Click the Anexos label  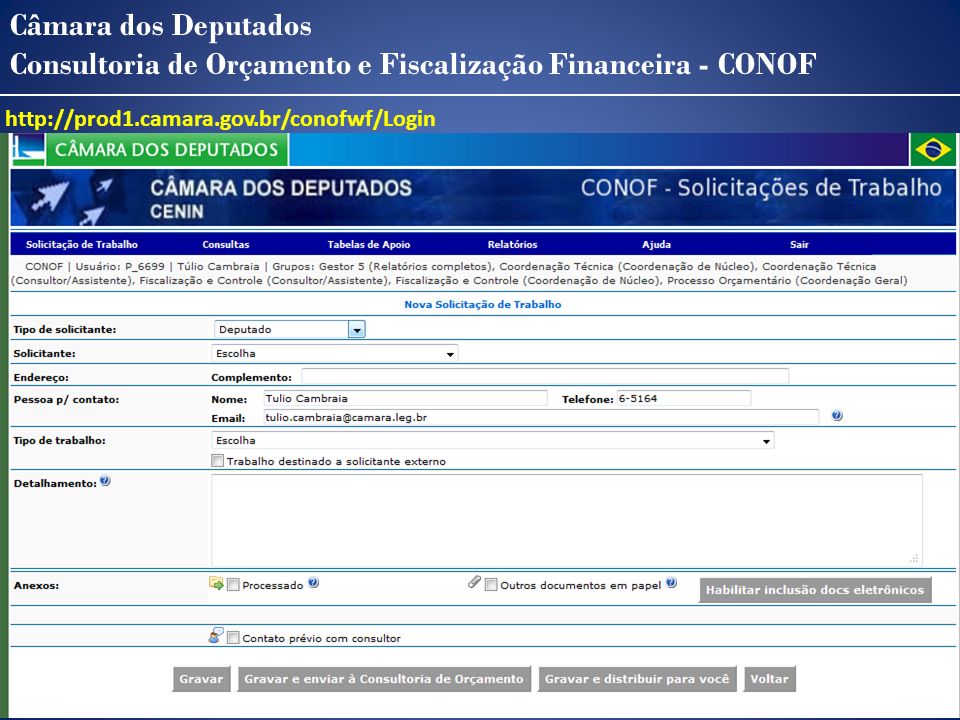[36, 585]
